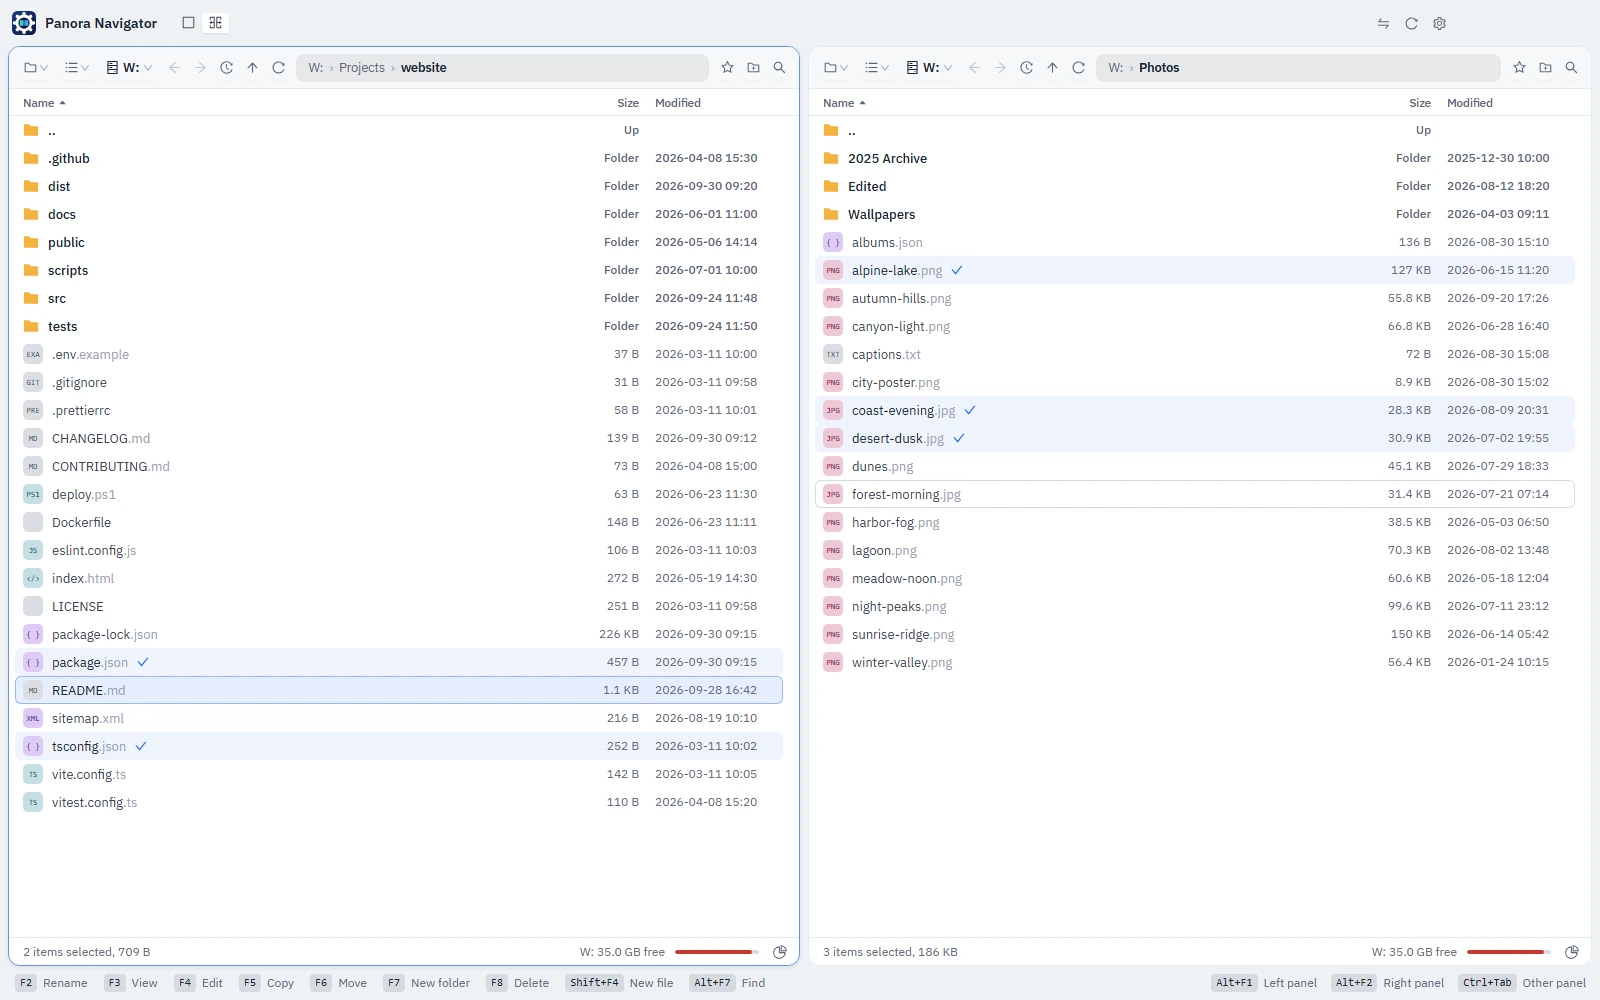Bookmark Photos folder with star icon
Screen dimensions: 1600x1000
[x=1519, y=68]
